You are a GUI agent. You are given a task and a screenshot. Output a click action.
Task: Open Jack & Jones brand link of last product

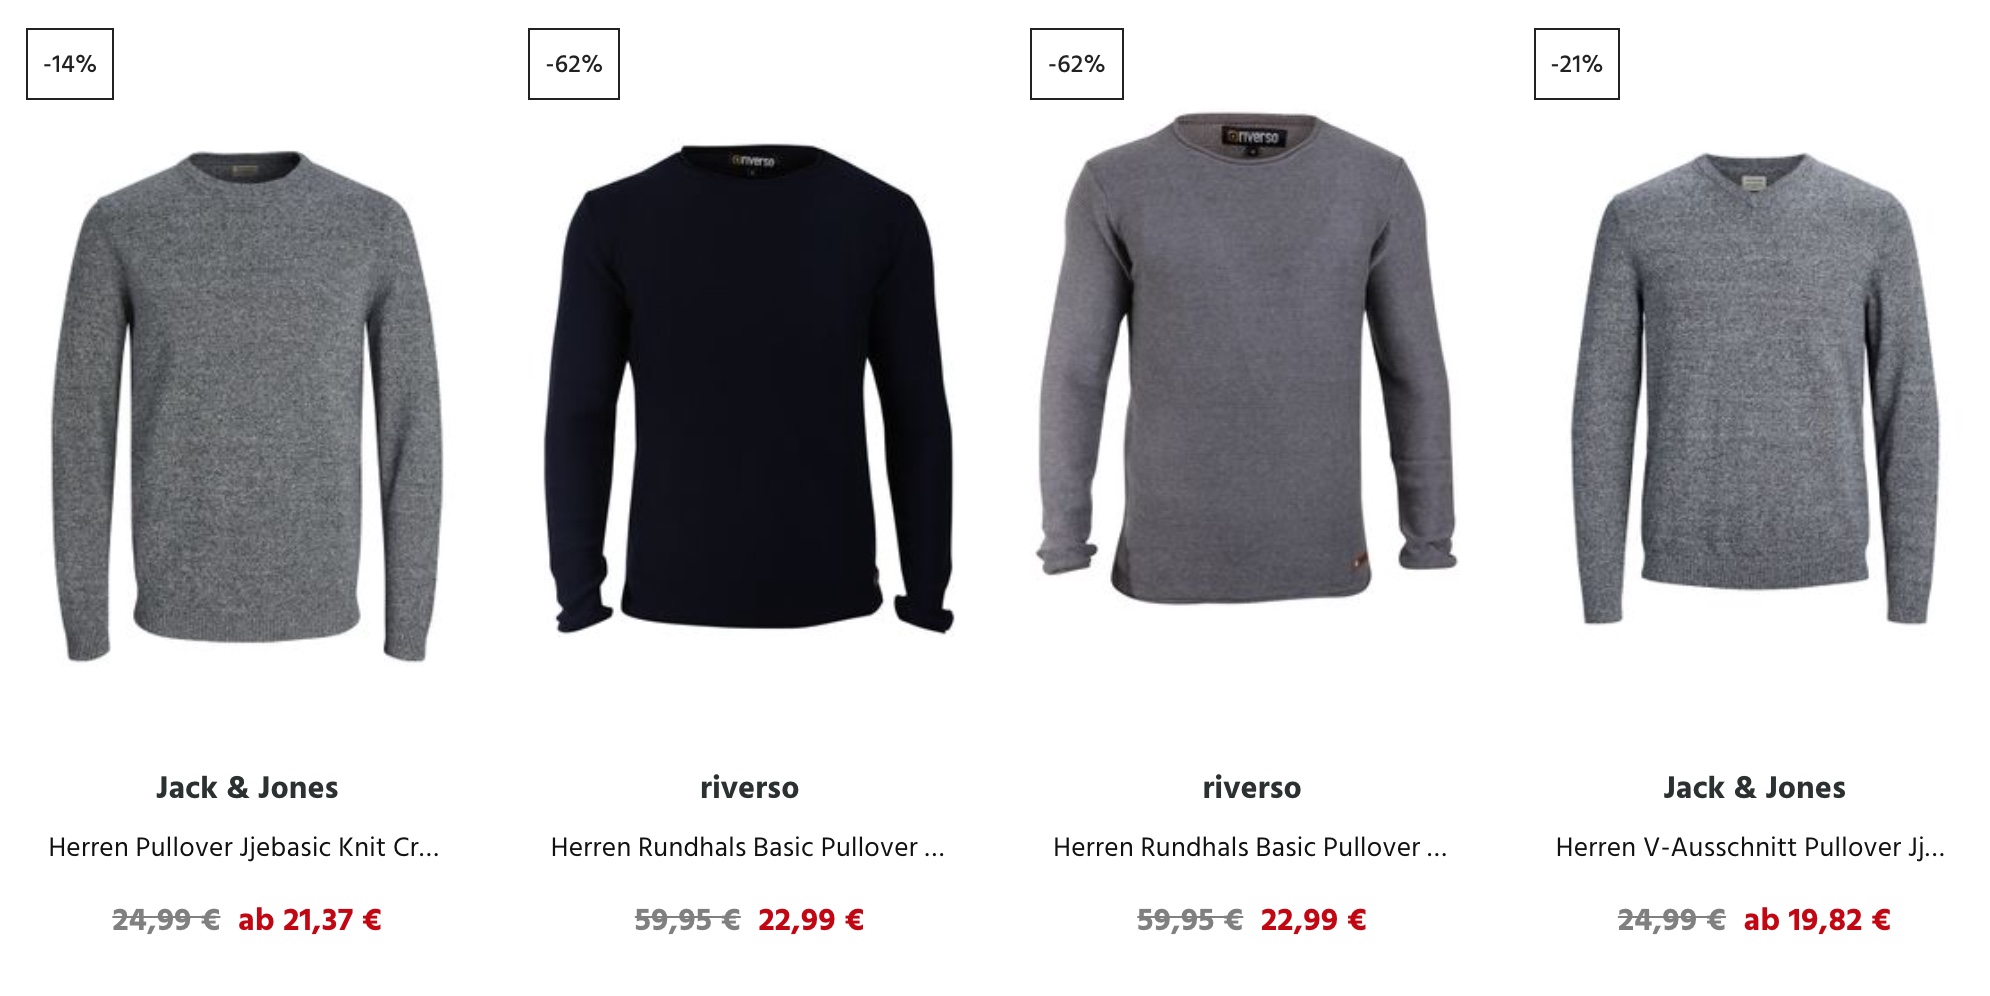click(1755, 788)
